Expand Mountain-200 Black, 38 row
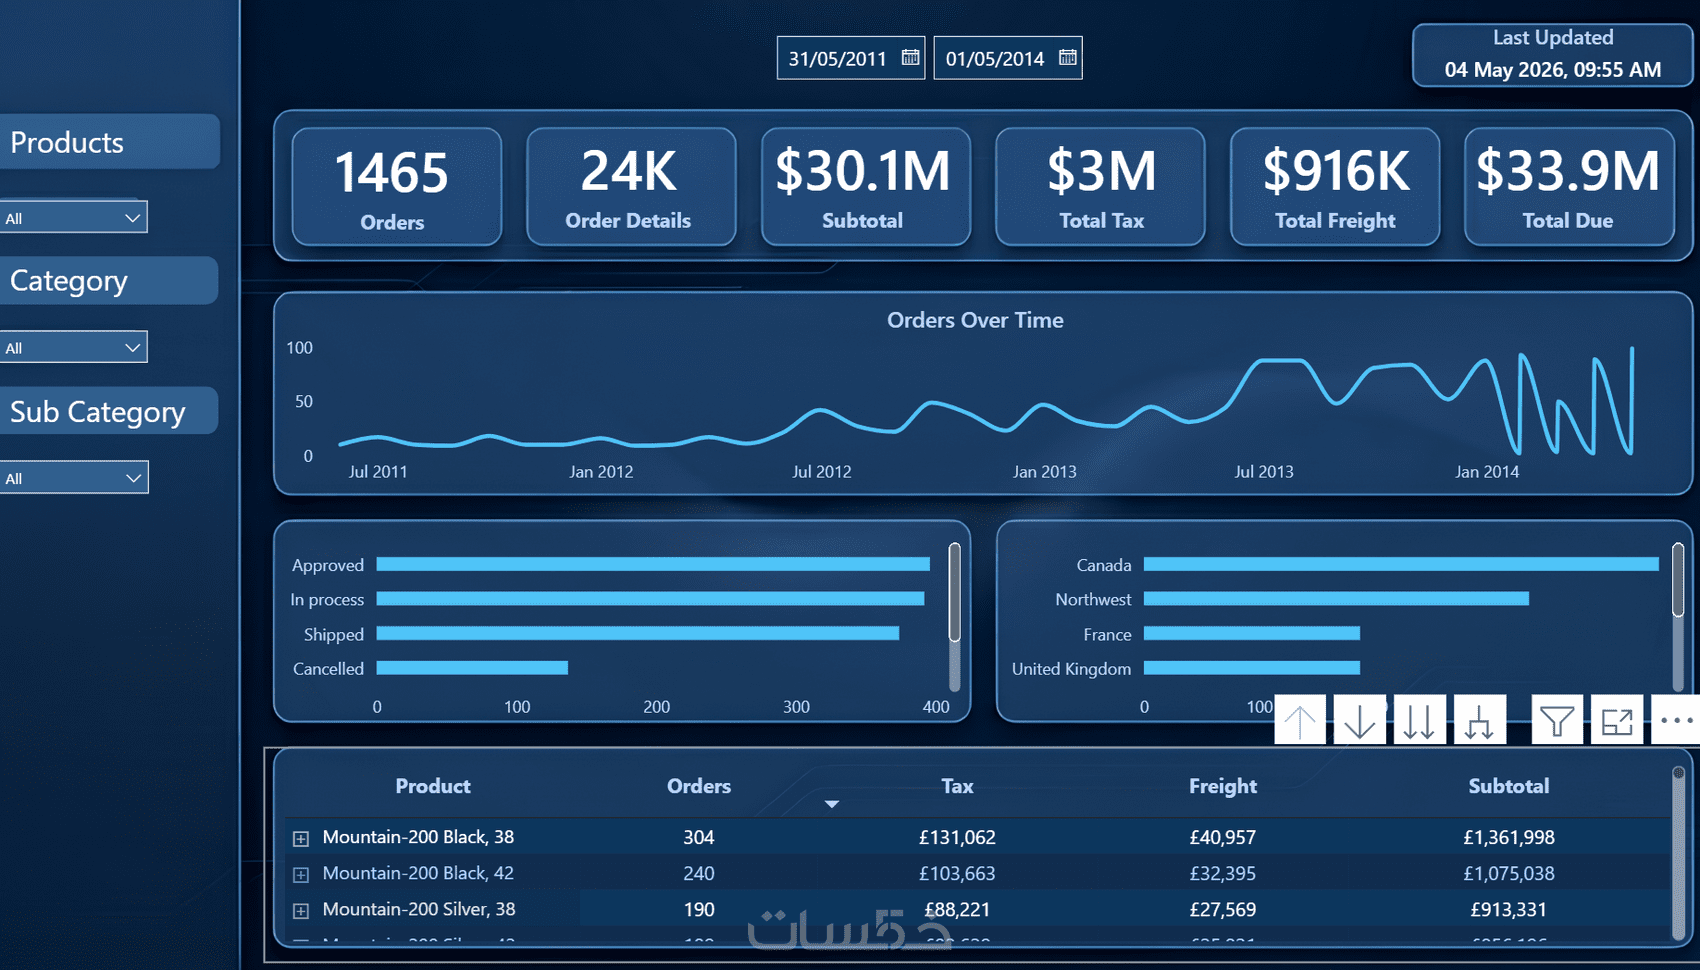Screen dimensions: 1700x970 [x=301, y=838]
